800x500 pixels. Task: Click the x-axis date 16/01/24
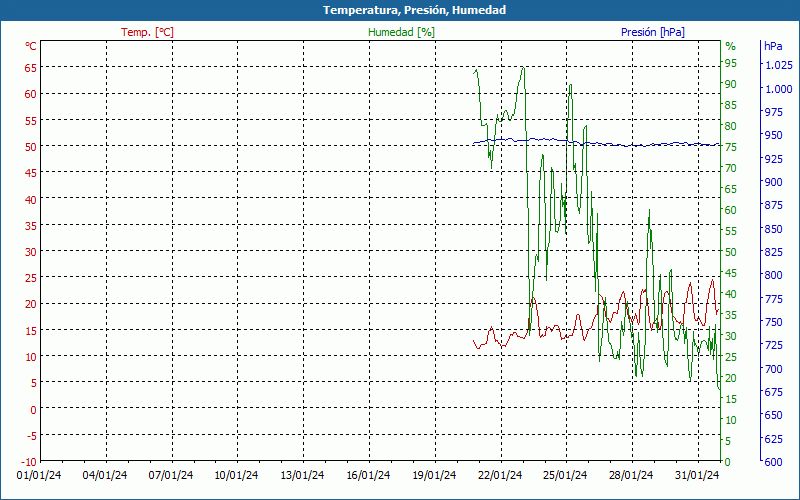click(368, 476)
